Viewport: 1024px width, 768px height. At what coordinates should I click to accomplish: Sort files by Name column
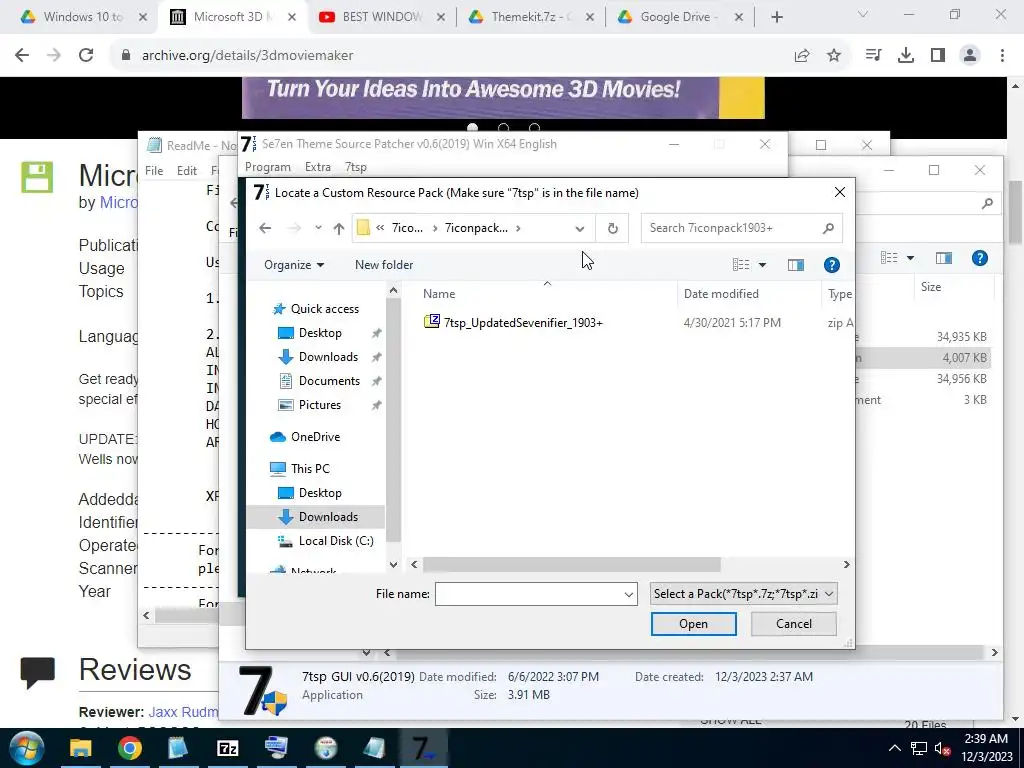coord(439,294)
